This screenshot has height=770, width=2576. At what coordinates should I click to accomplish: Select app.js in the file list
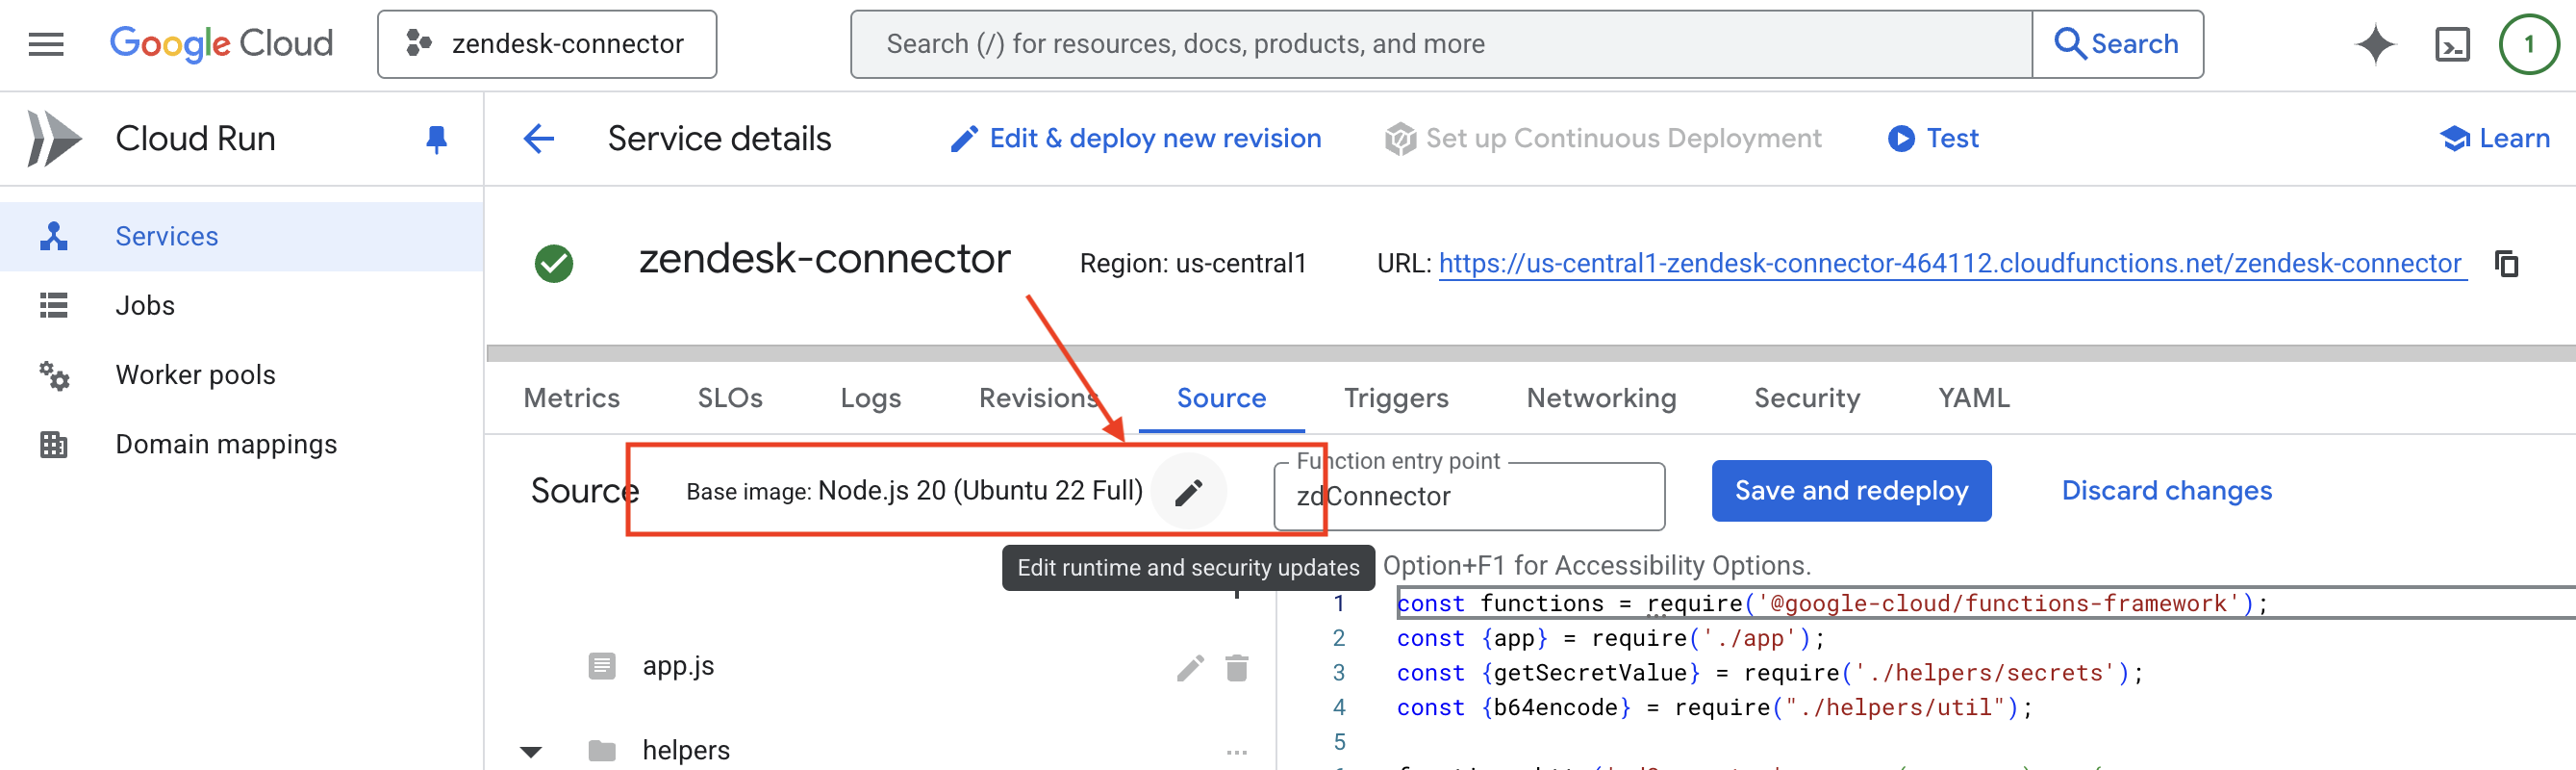click(678, 666)
